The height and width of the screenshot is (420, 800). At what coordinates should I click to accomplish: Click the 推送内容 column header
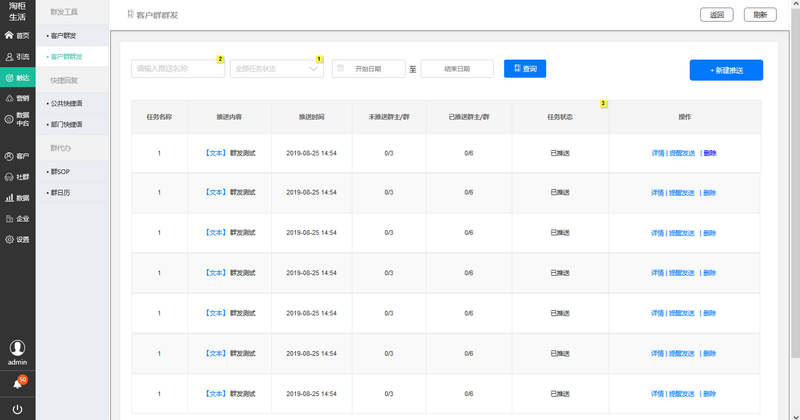tap(229, 117)
